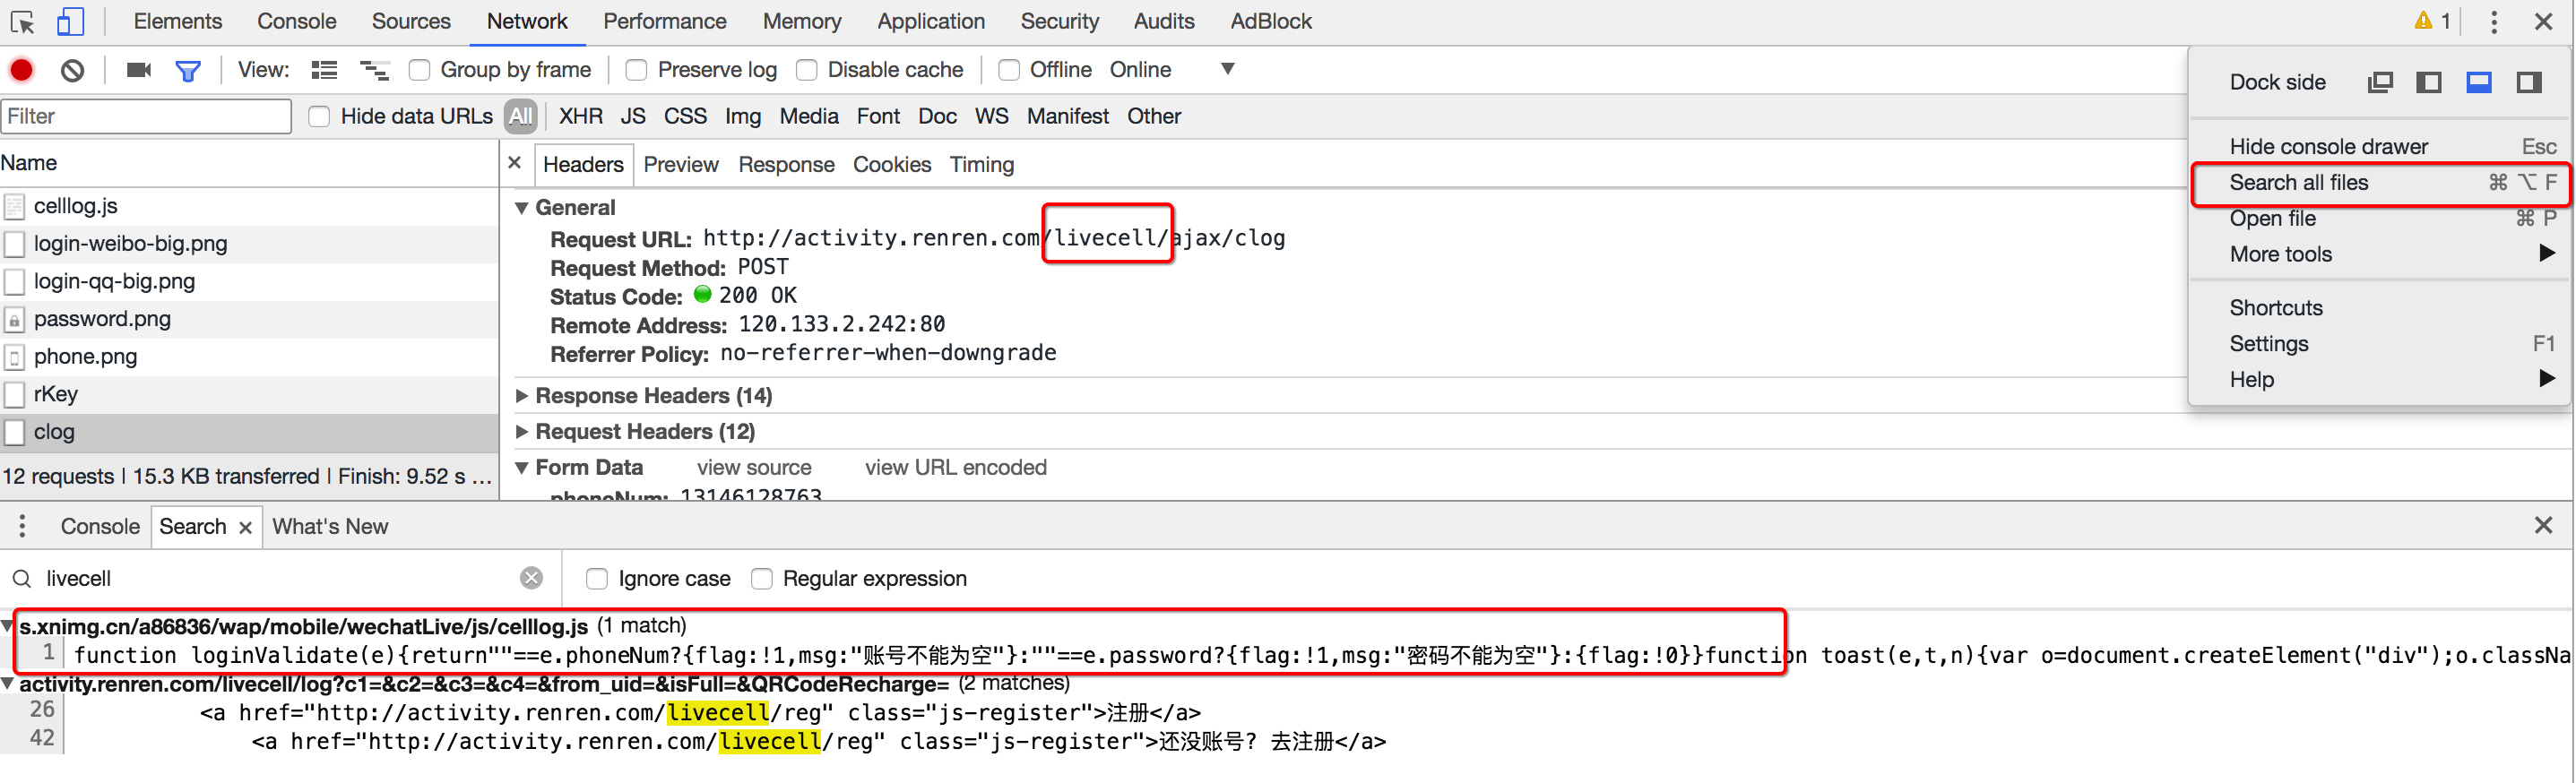Filter requests by XHR type
The height and width of the screenshot is (783, 2576).
[x=580, y=117]
